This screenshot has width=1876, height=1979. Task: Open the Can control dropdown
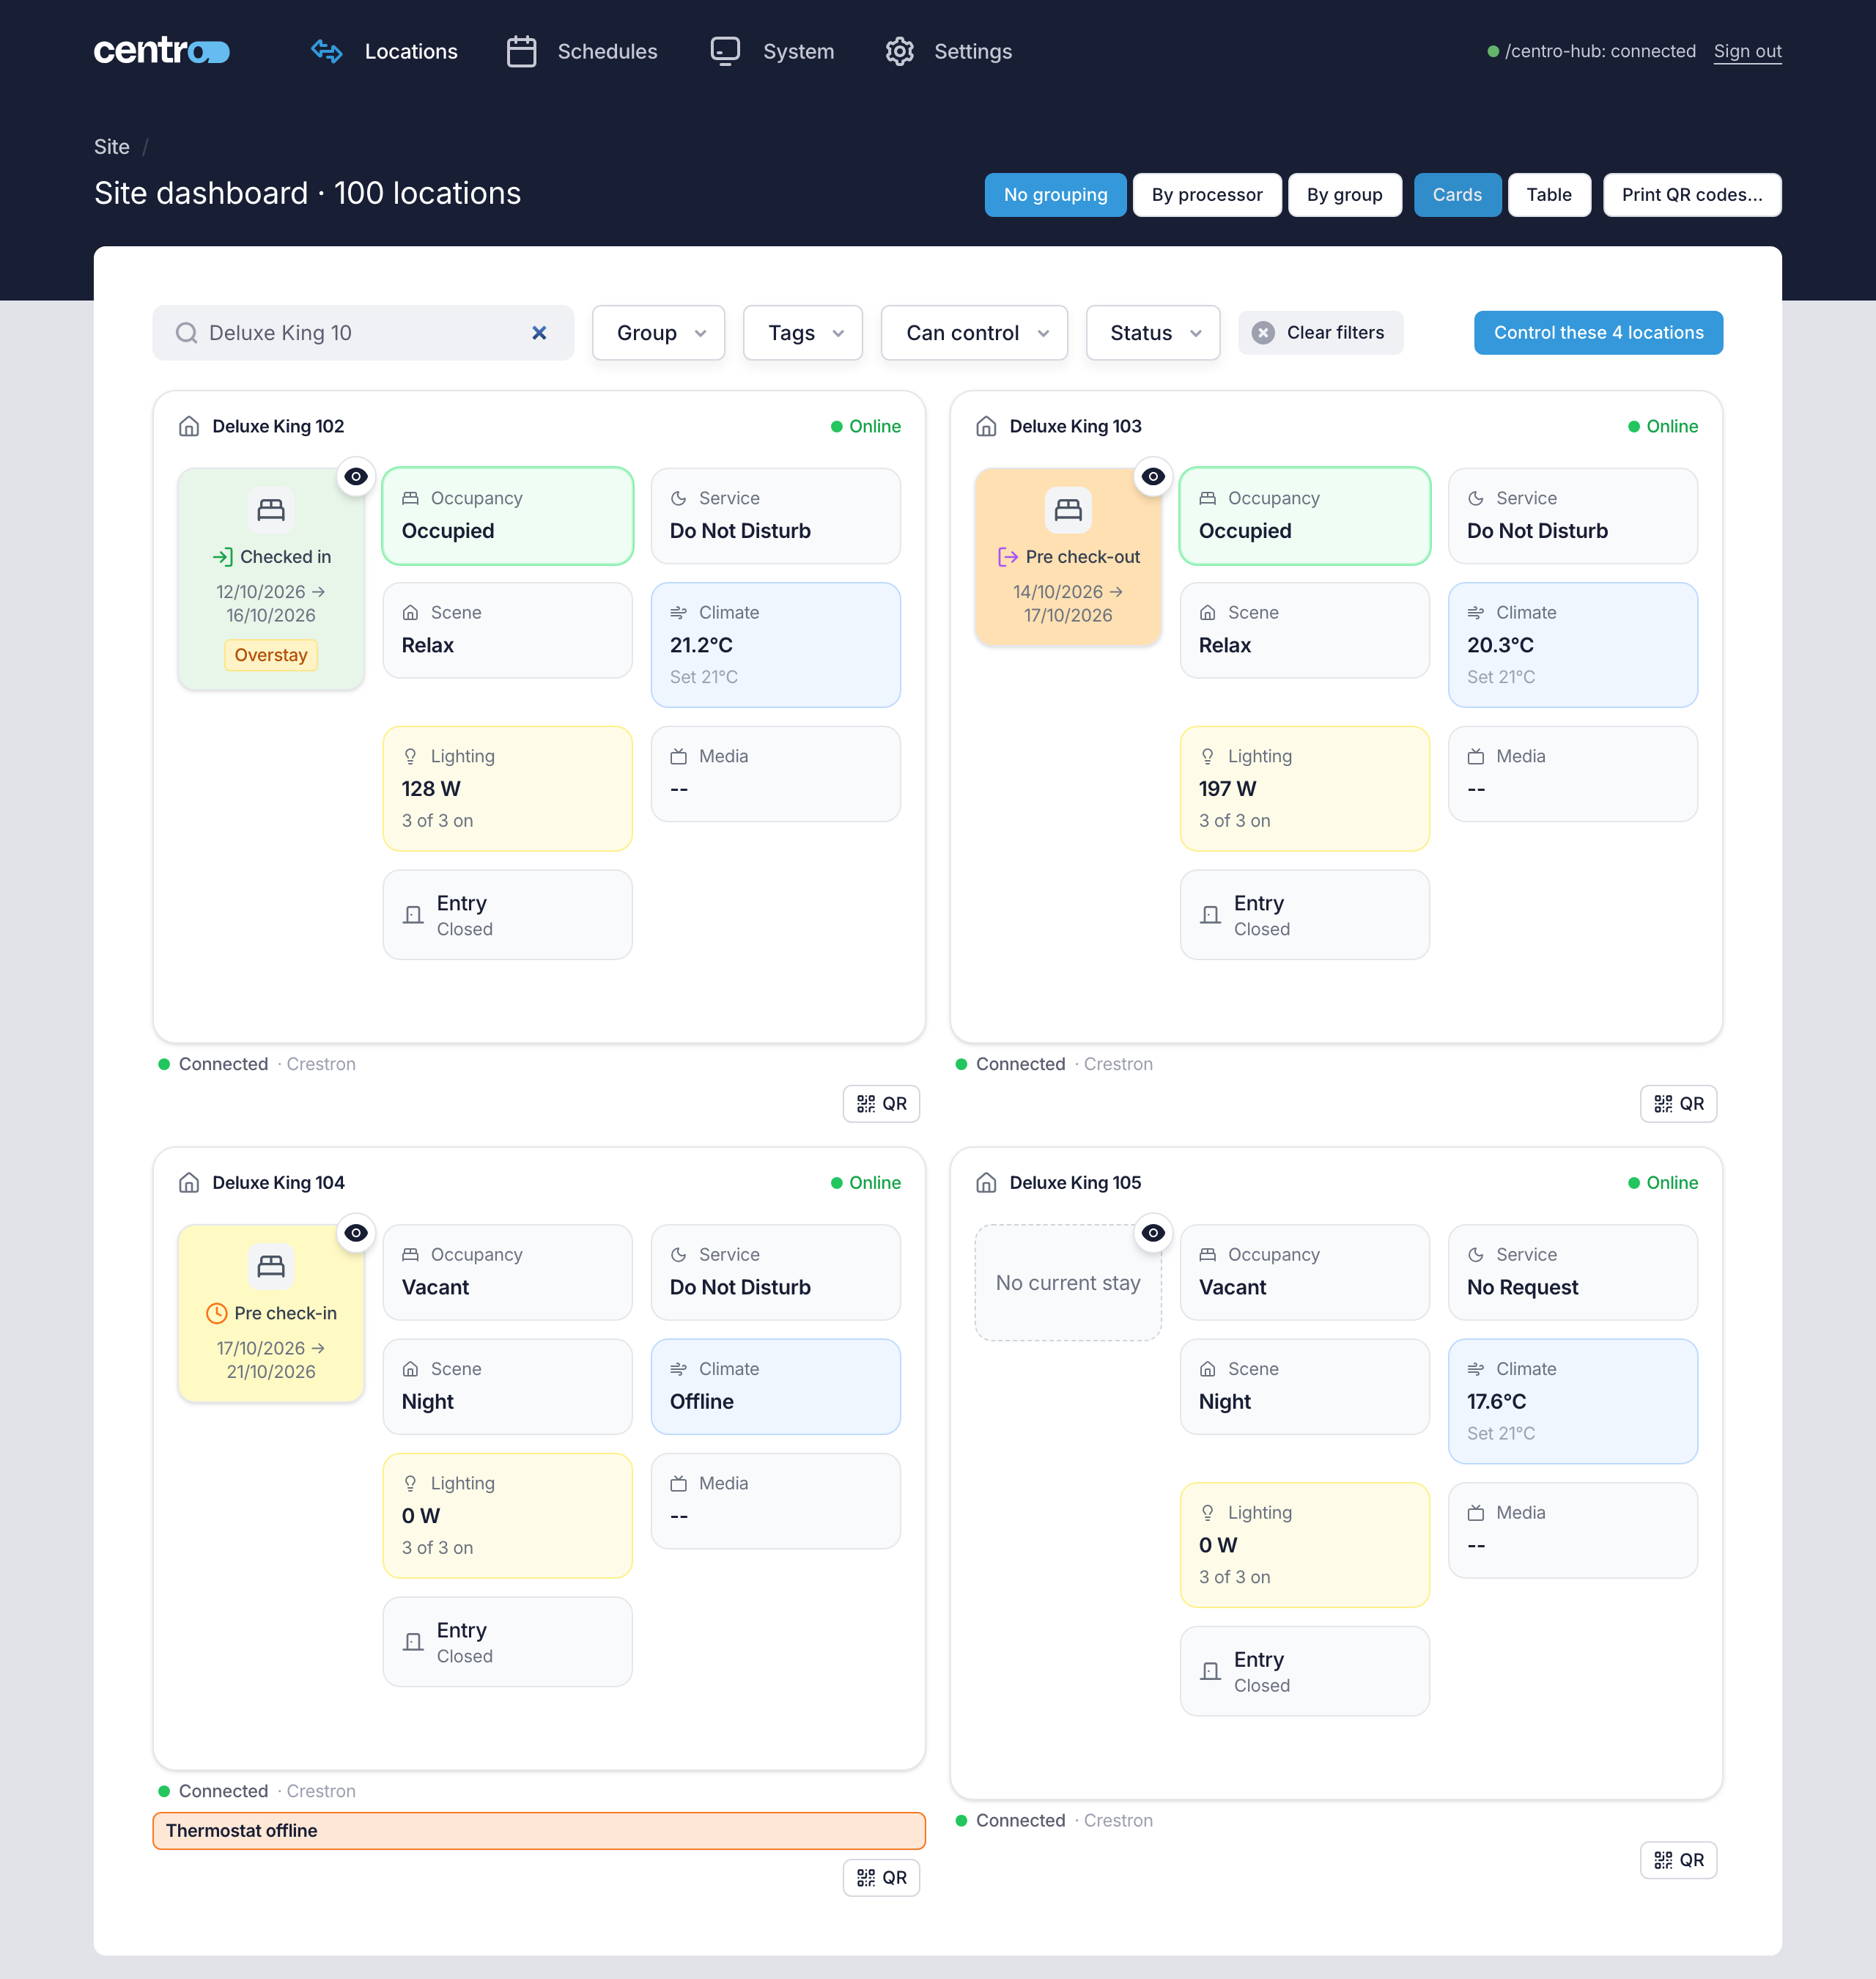974,333
